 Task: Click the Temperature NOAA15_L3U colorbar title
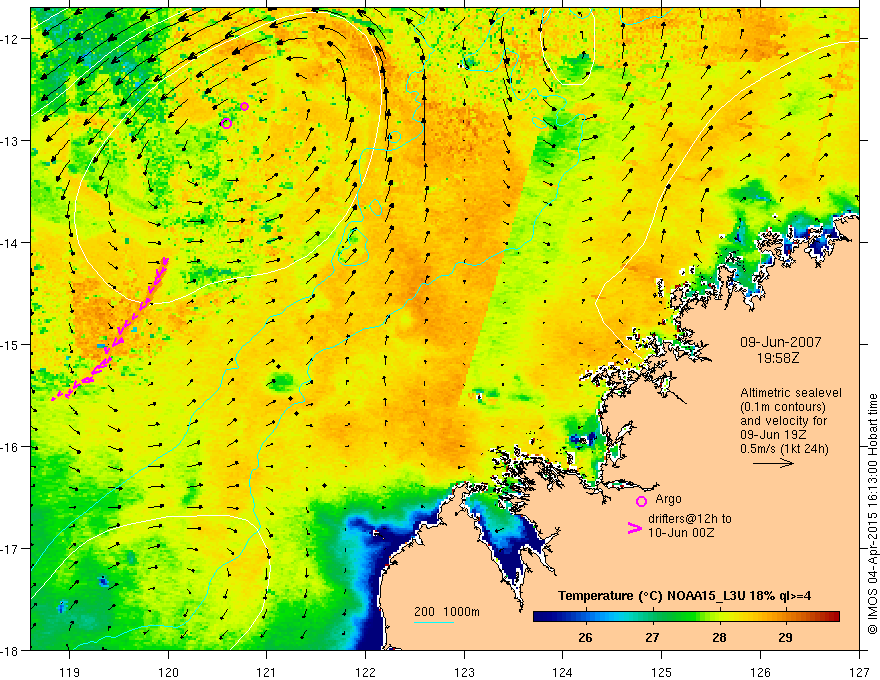pos(684,596)
